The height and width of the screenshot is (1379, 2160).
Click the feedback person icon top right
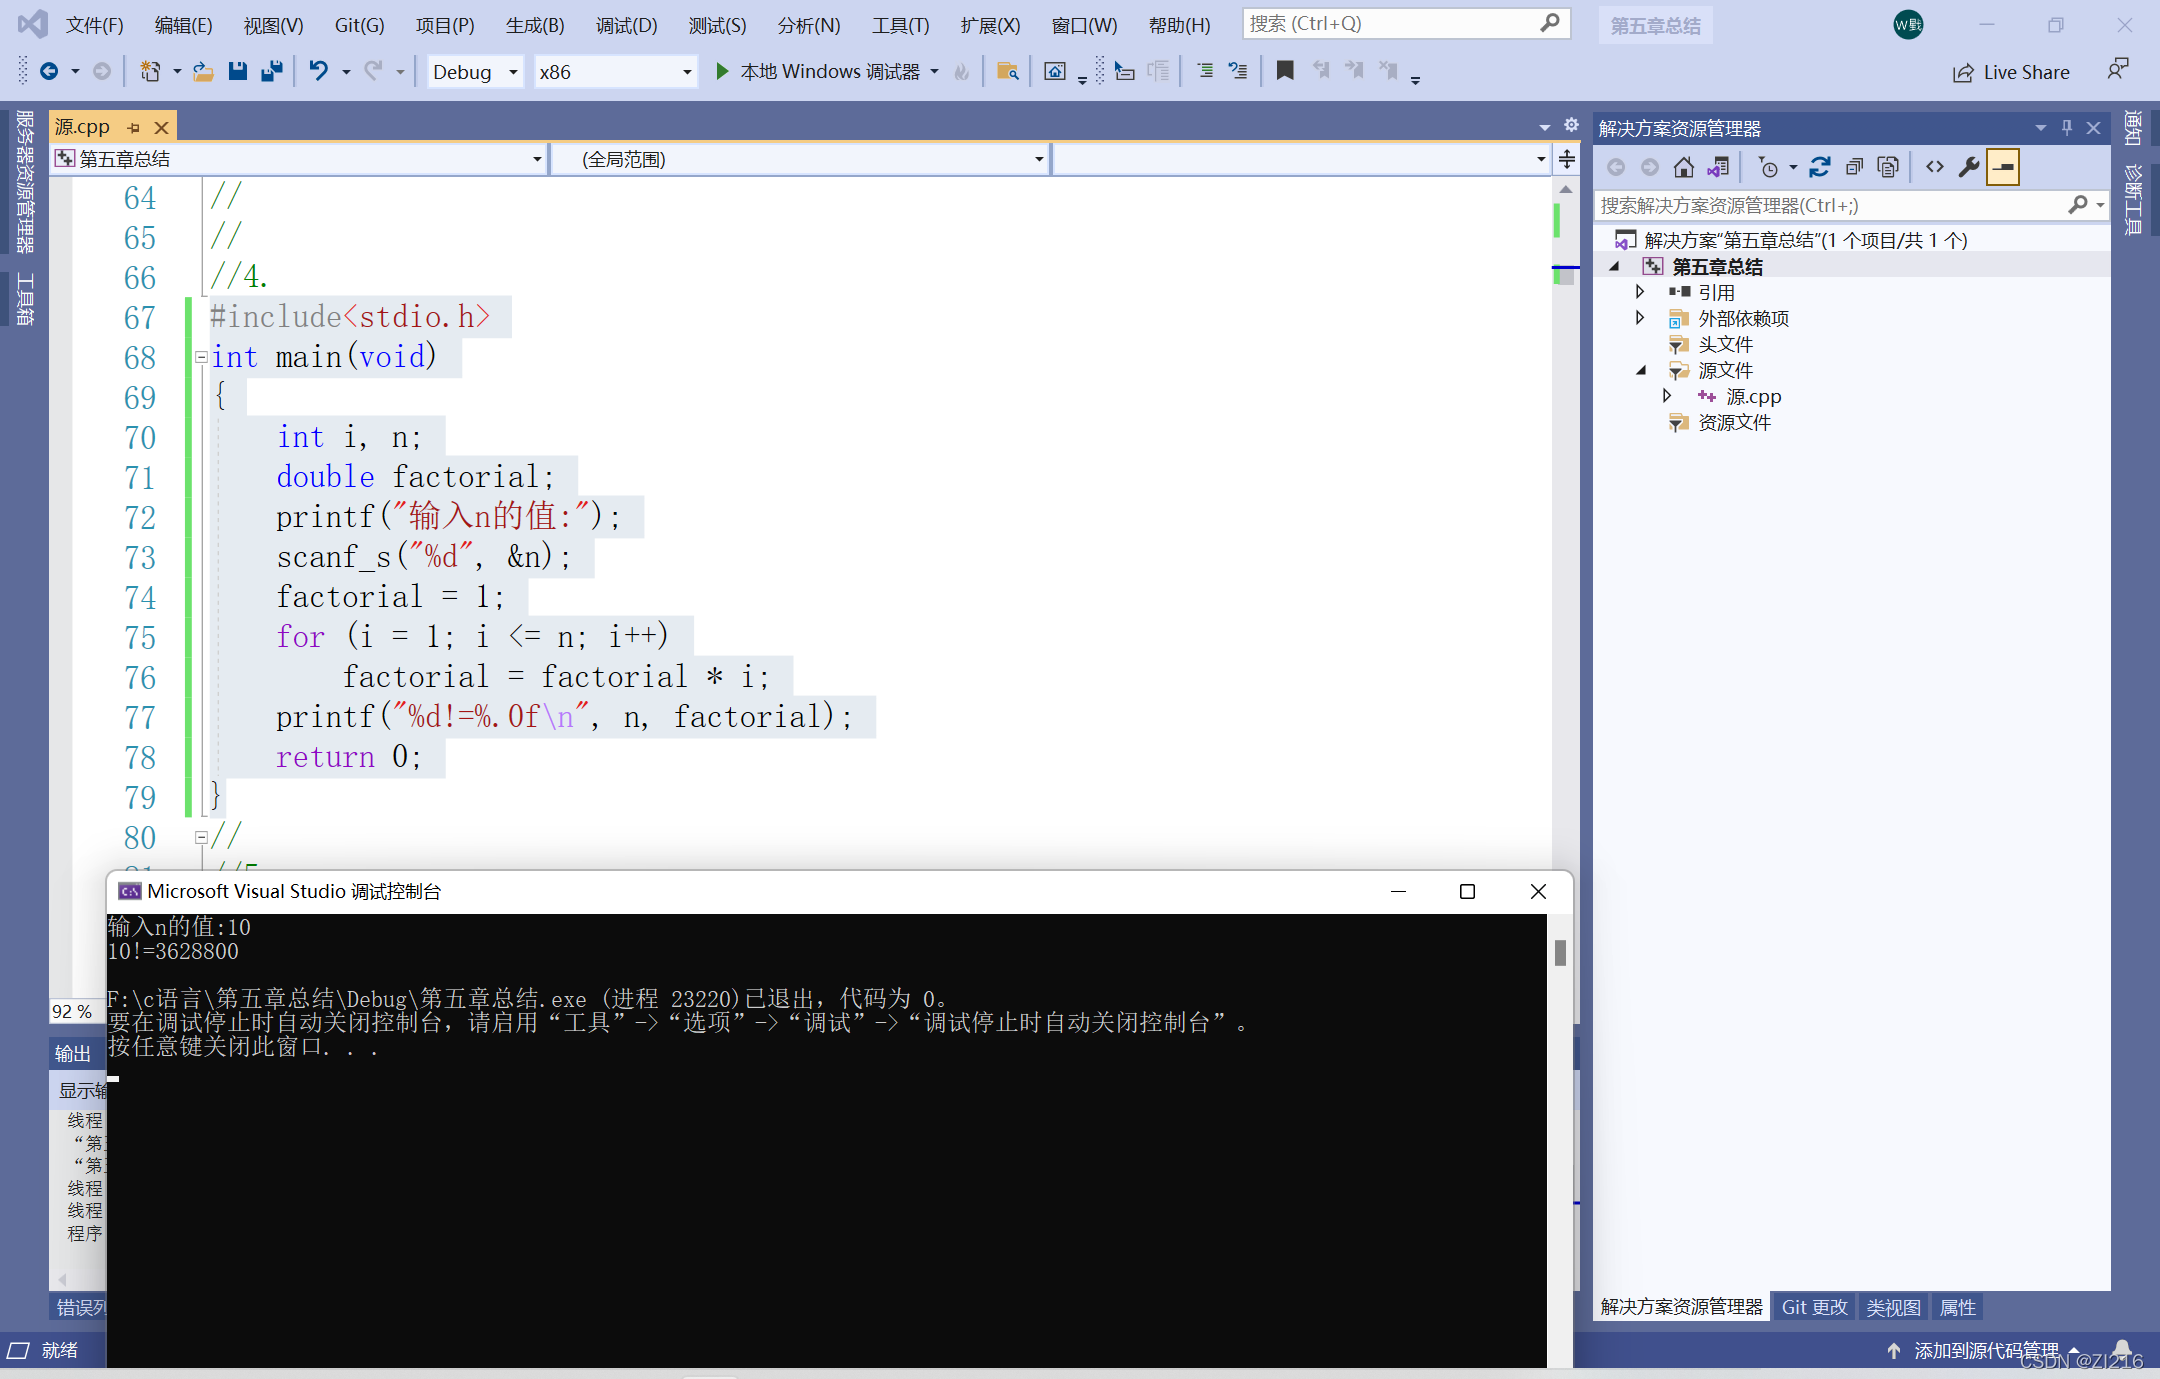pos(2117,70)
